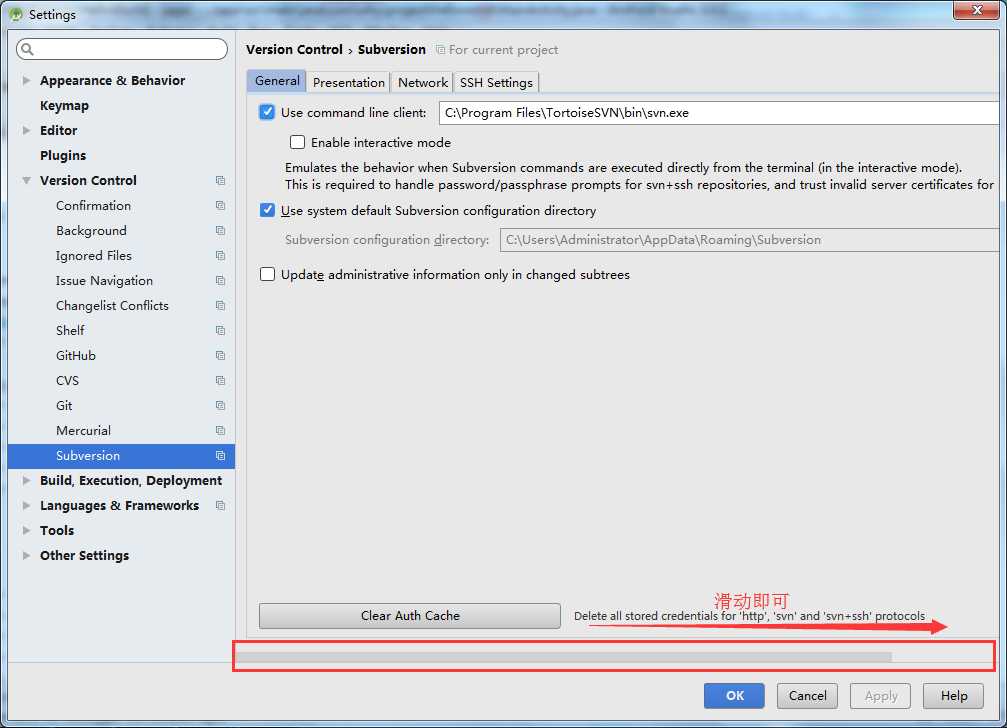1007x728 pixels.
Task: Expand the Editor section
Action: coord(26,130)
